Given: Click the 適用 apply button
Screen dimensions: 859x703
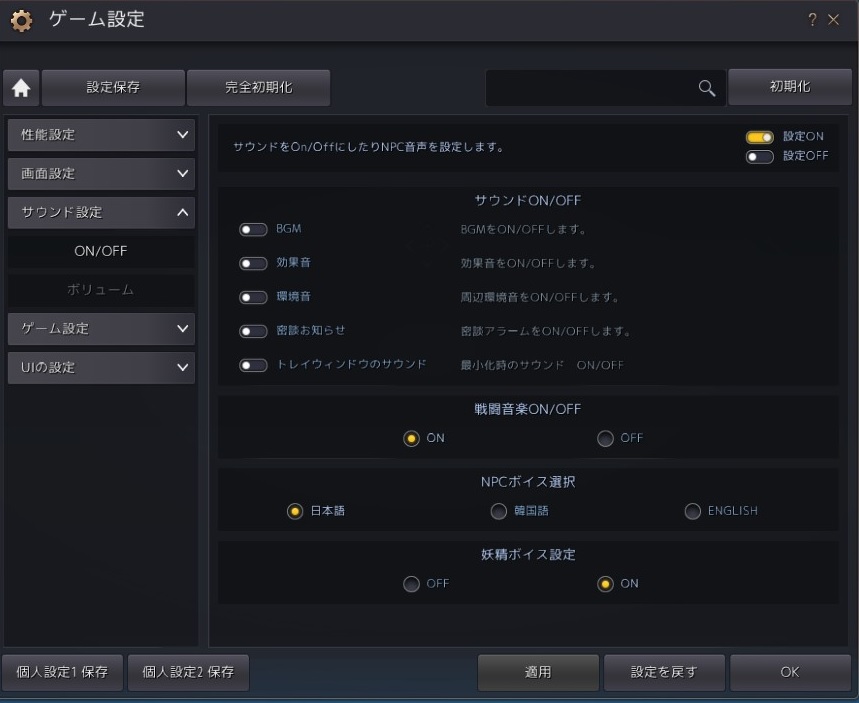Looking at the screenshot, I should (x=538, y=672).
